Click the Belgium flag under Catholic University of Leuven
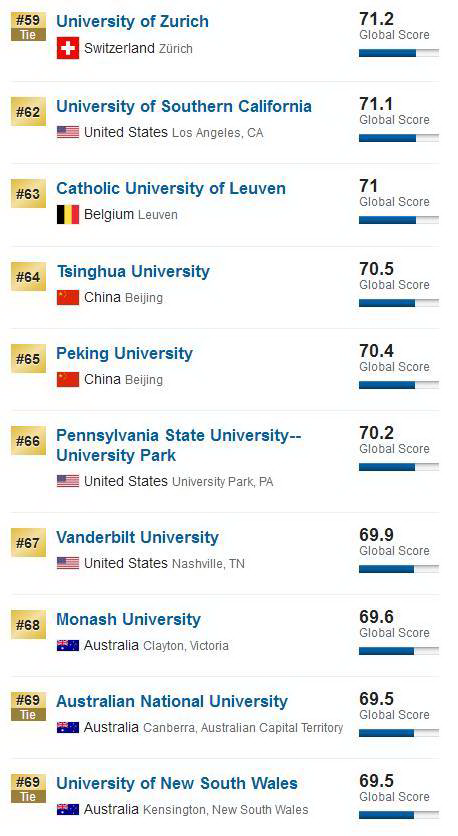Screen dimensions: 458x836 click(x=68, y=214)
